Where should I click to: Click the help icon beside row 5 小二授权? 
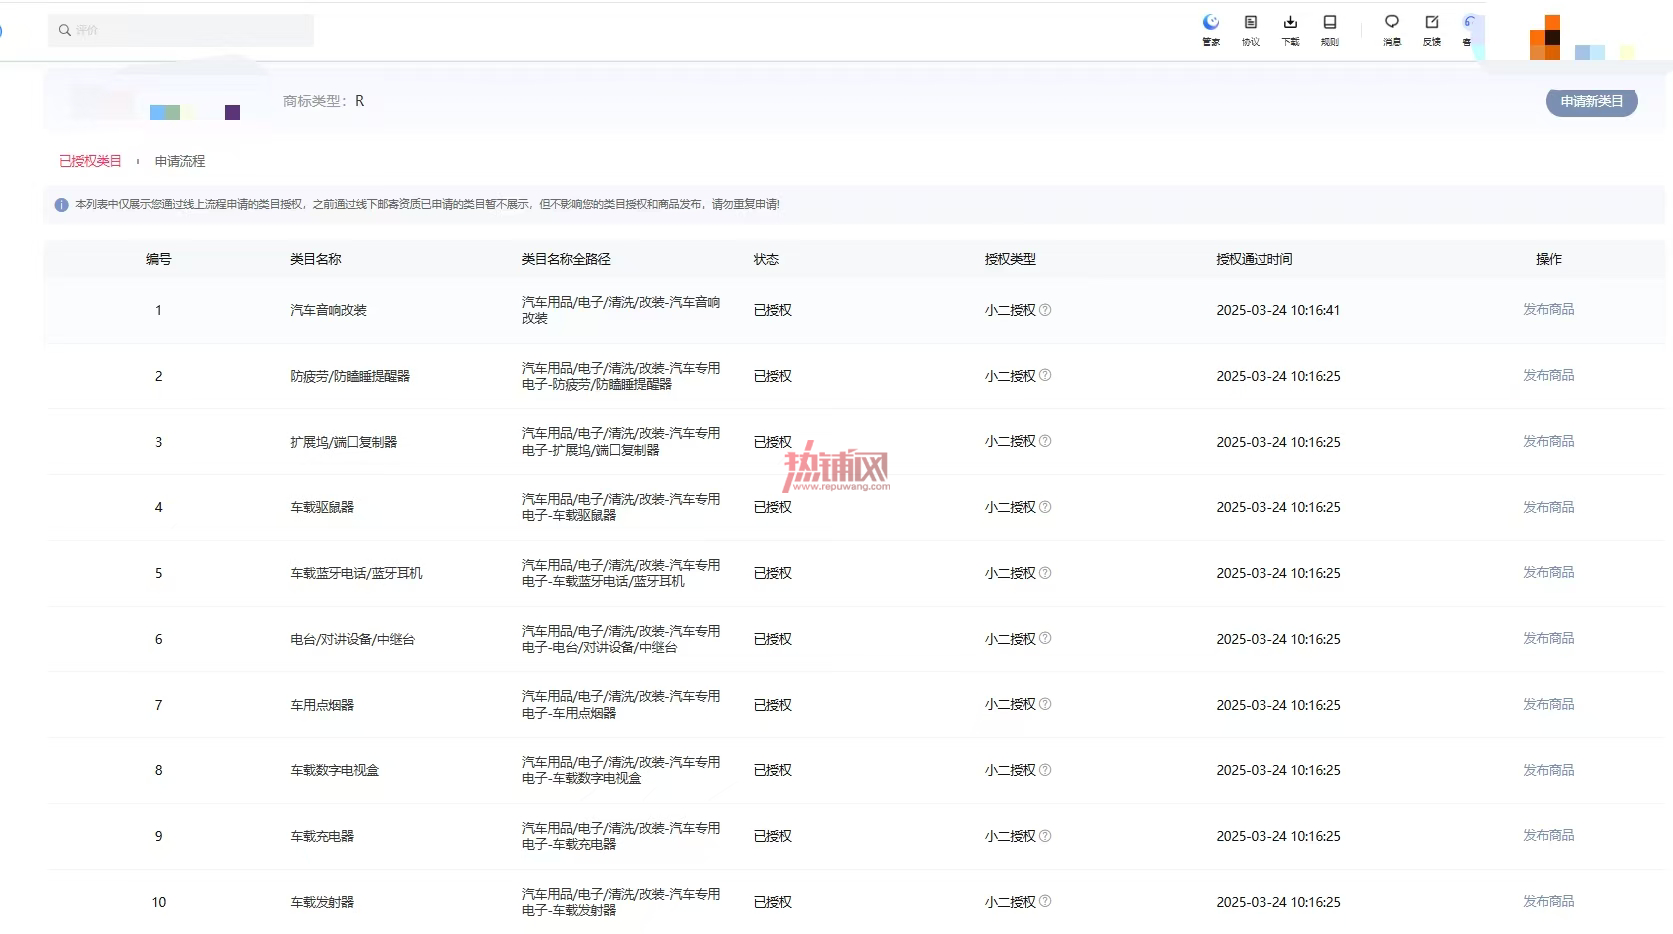pos(1045,573)
